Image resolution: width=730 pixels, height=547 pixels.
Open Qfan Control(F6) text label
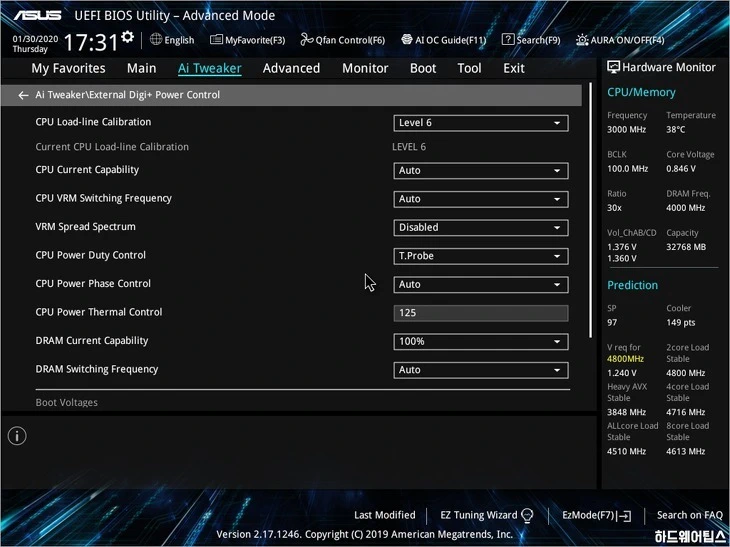pos(350,40)
